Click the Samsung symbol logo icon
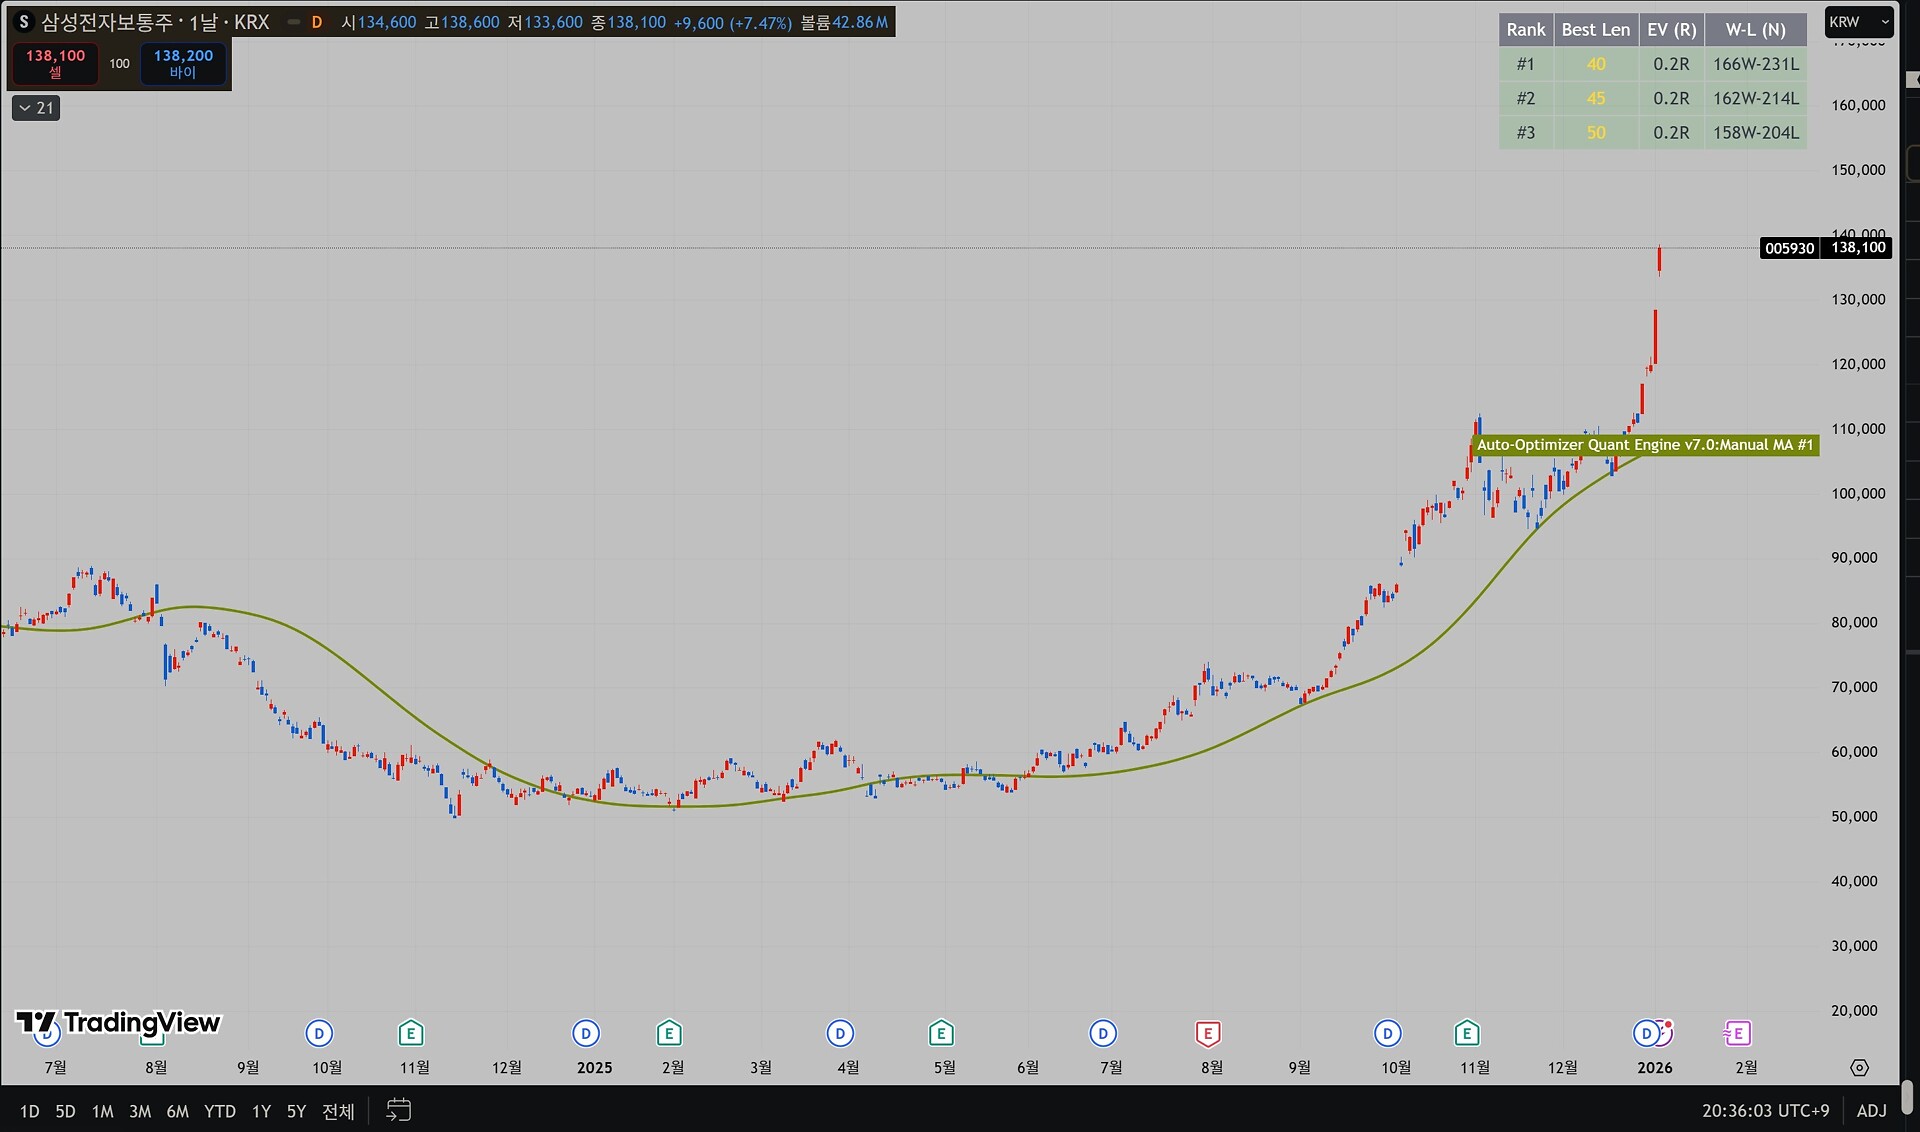The width and height of the screenshot is (1920, 1132). 24,22
